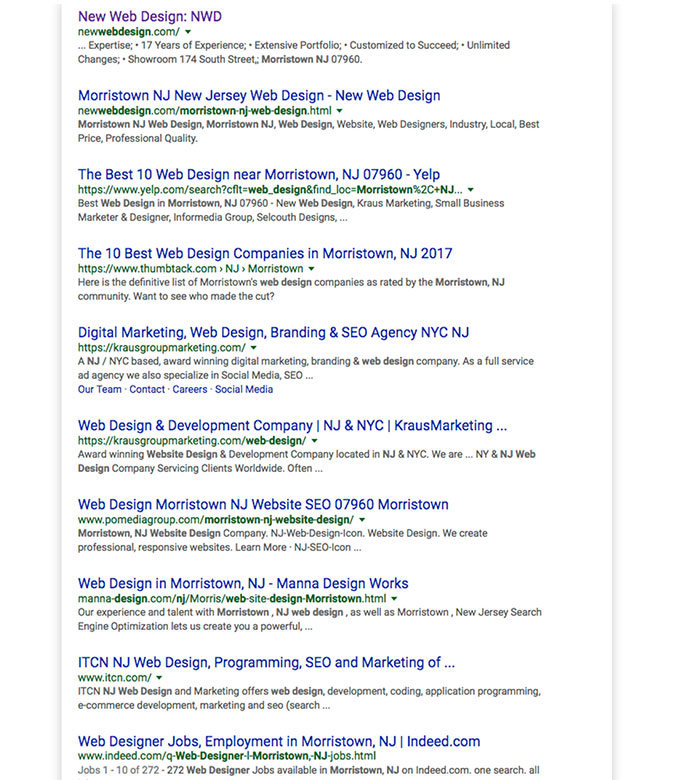Follow the Contact sitelink

click(147, 390)
